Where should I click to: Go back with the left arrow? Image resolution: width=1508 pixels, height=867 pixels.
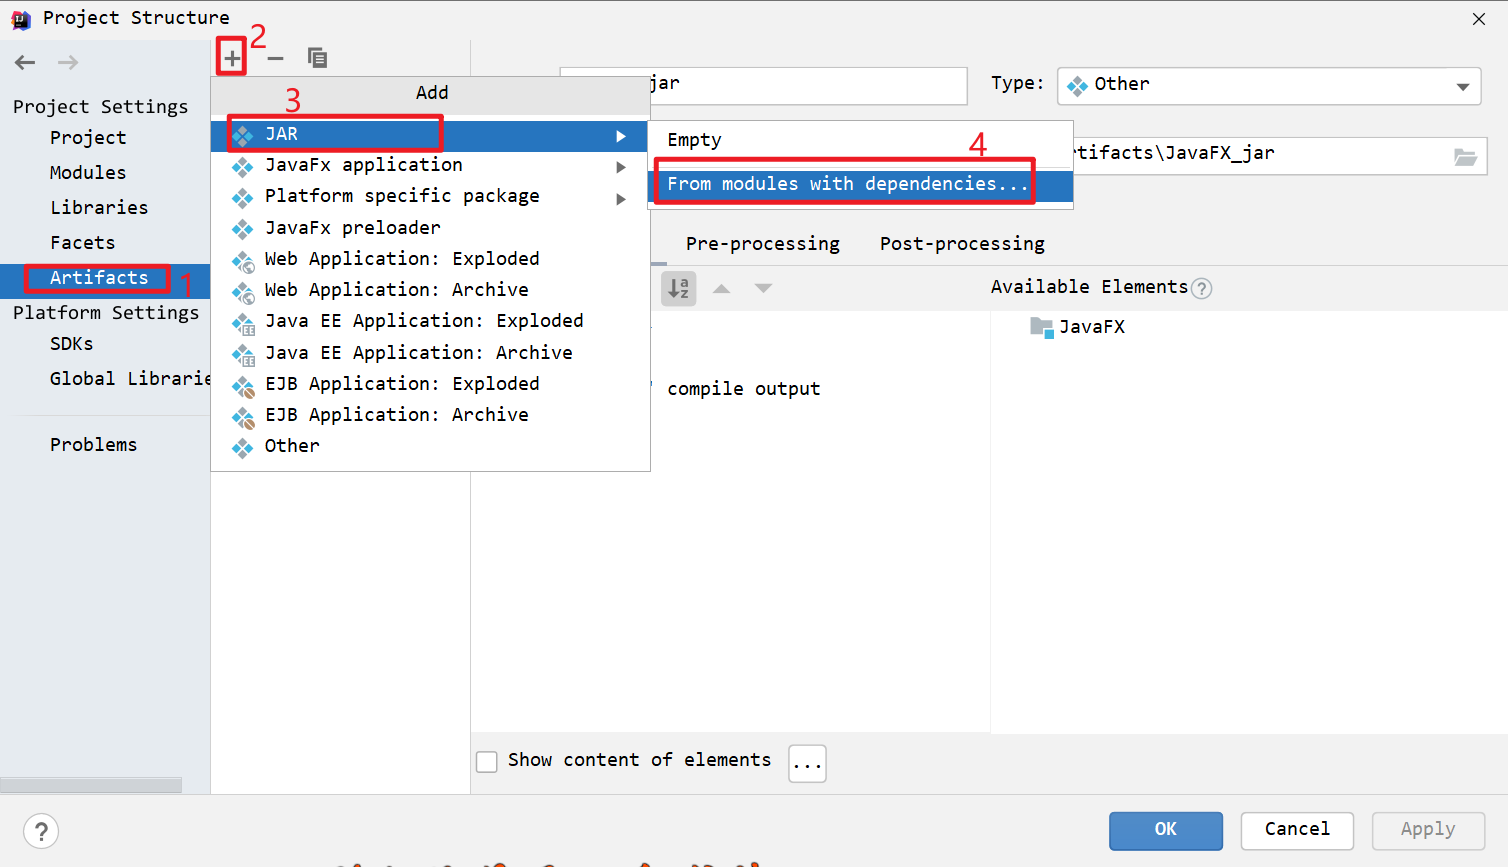(25, 62)
